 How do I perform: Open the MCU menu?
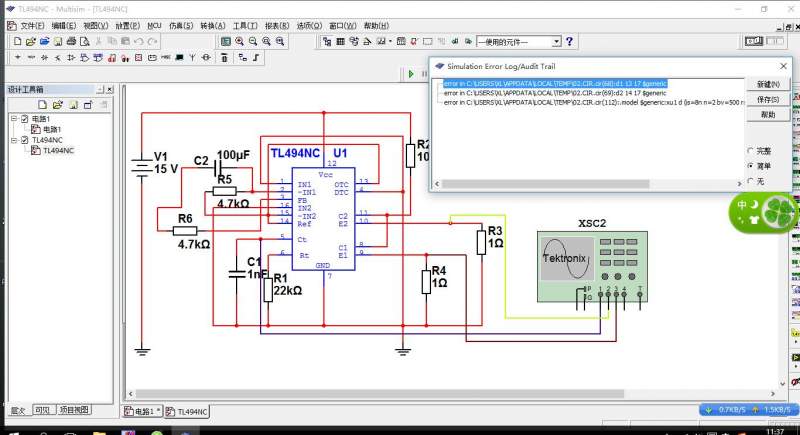click(155, 25)
